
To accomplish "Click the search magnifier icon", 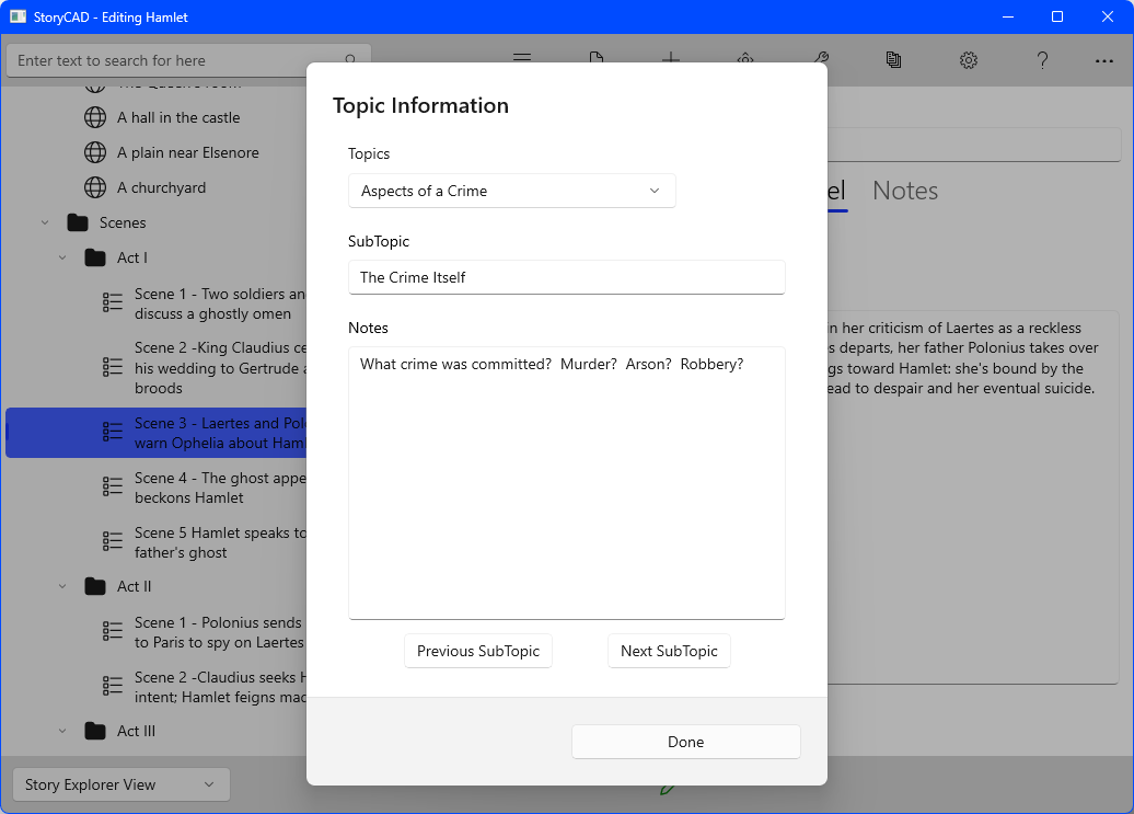I will click(351, 58).
